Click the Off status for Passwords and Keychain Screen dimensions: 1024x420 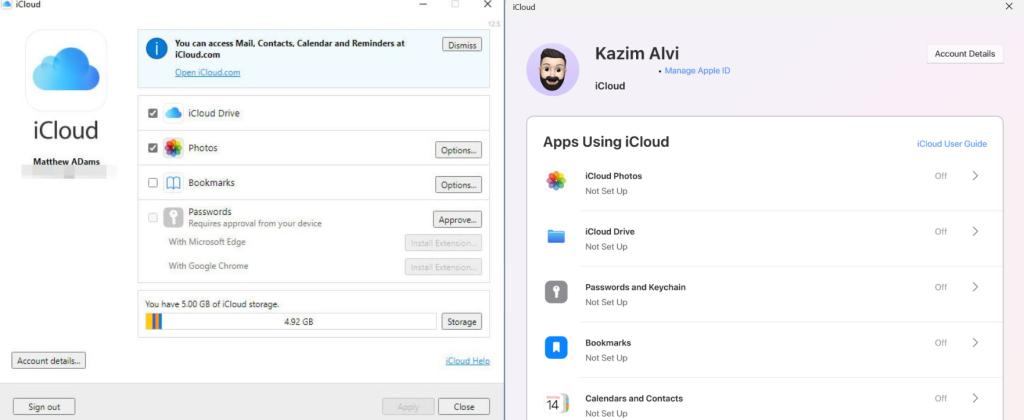940,287
